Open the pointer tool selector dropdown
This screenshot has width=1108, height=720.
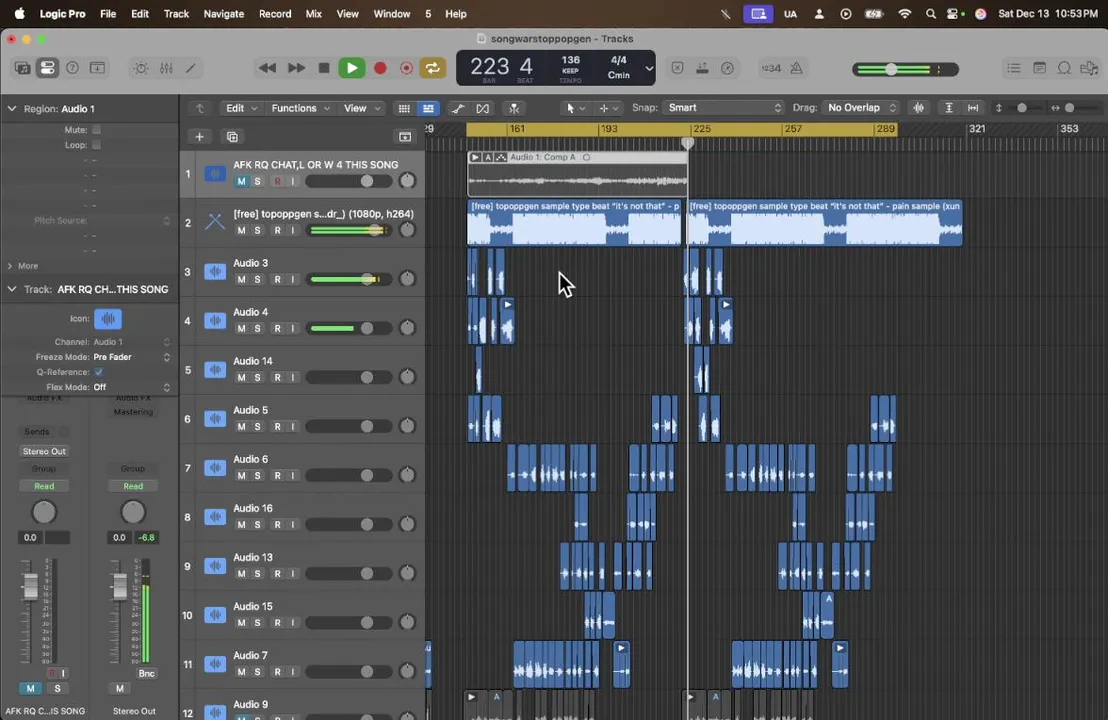[575, 108]
